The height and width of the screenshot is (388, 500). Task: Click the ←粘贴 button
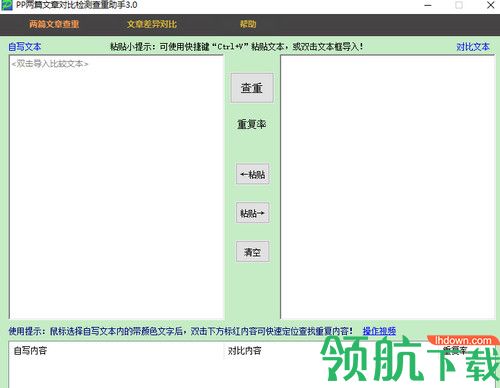tap(253, 174)
